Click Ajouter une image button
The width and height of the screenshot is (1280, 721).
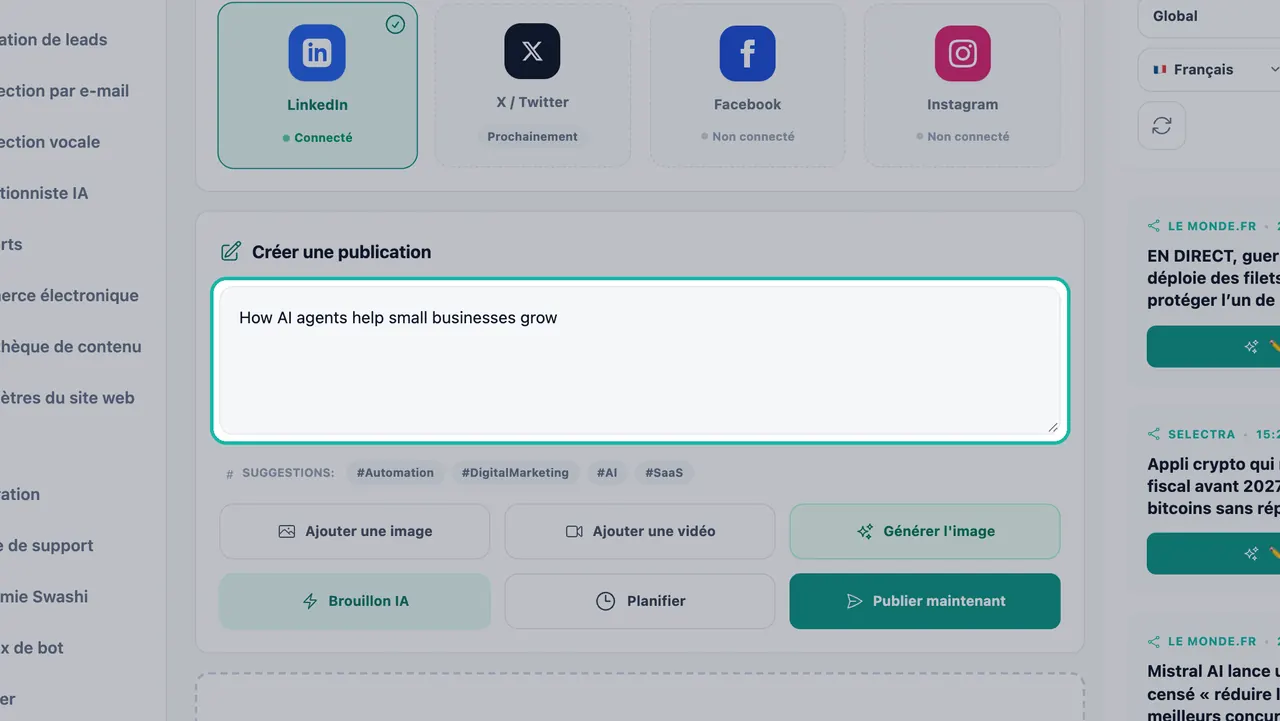355,531
